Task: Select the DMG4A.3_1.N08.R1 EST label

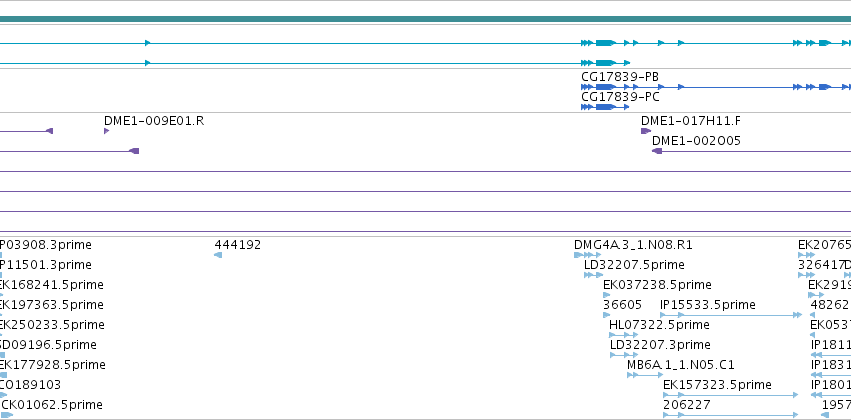Action: [633, 245]
